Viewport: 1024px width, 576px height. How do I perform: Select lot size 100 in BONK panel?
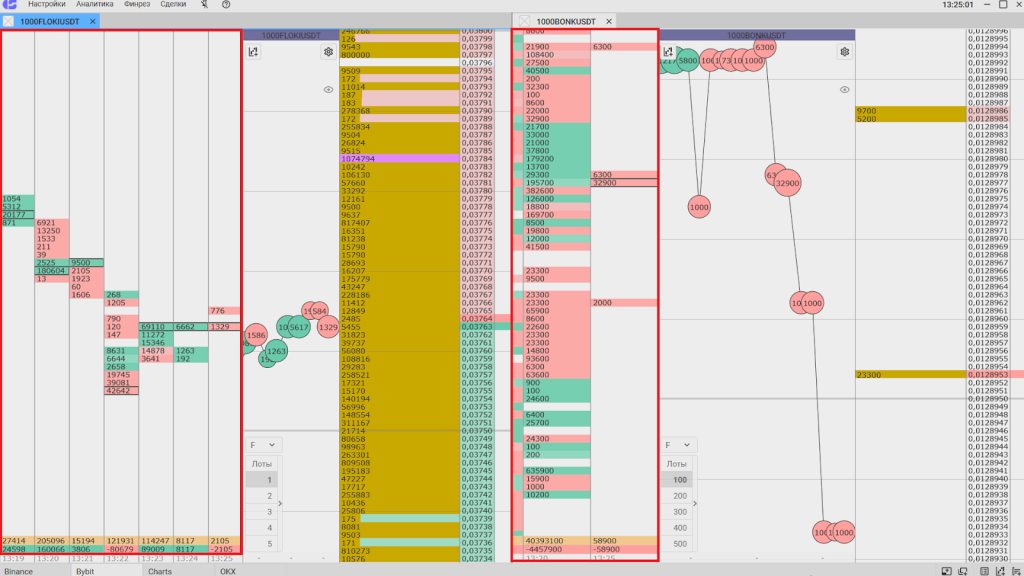tap(679, 480)
